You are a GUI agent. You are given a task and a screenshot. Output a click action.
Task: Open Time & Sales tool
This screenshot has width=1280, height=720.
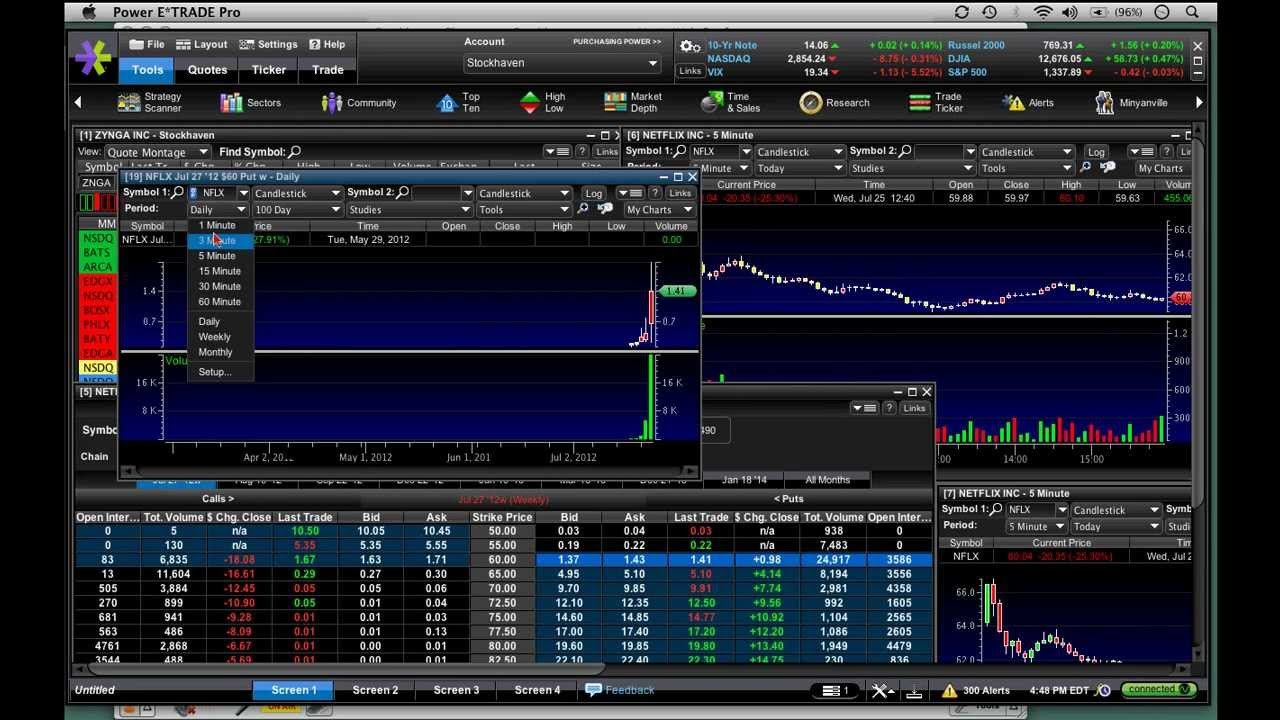[x=731, y=102]
